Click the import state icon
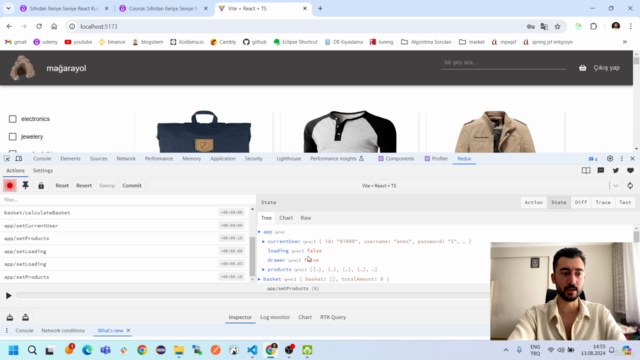The width and height of the screenshot is (640, 360). (x=10, y=318)
